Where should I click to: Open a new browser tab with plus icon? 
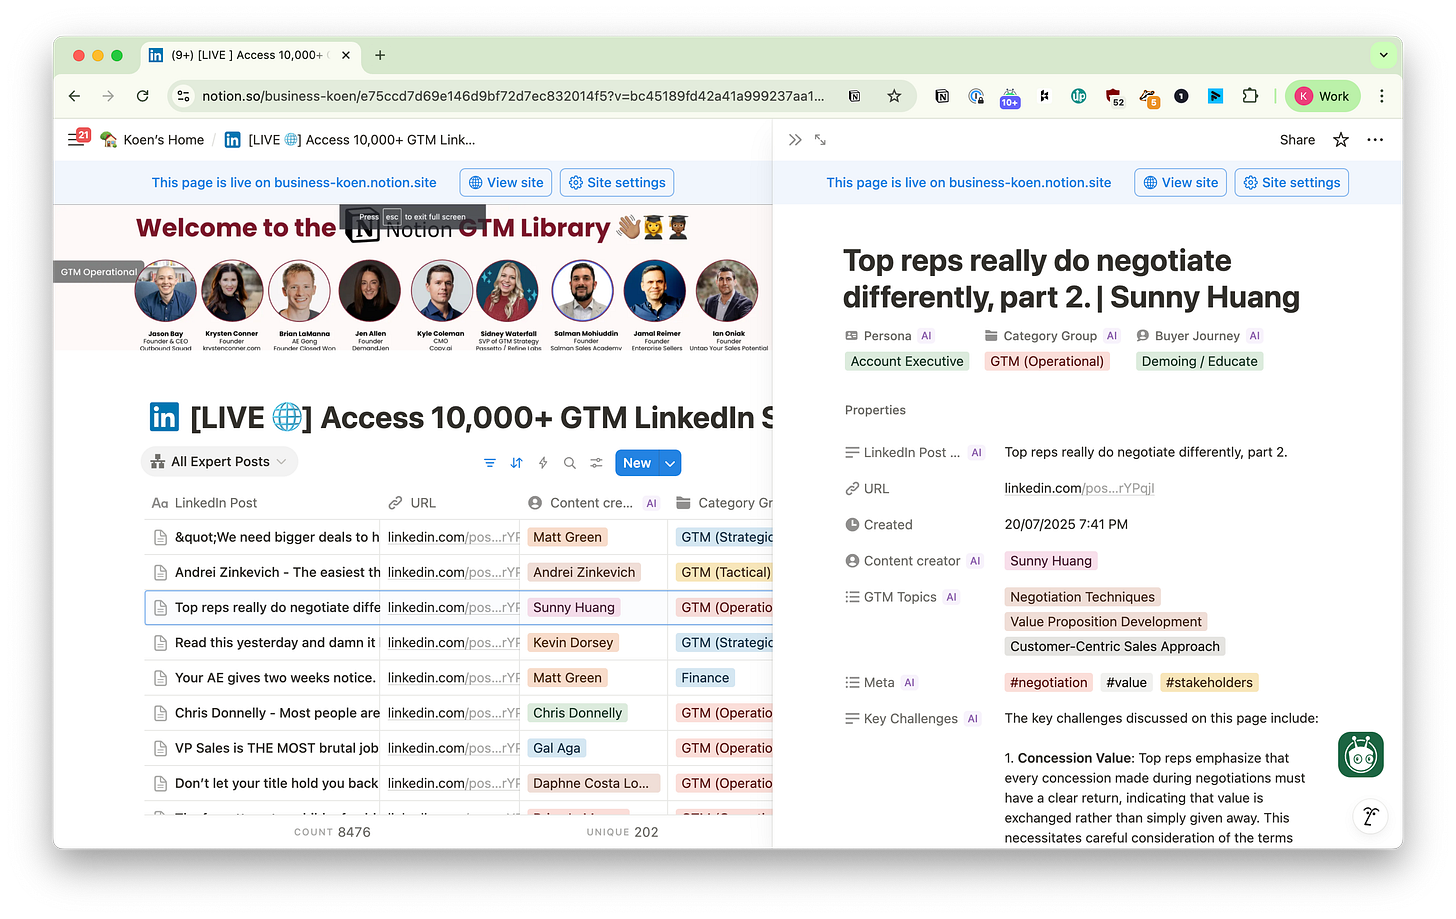click(x=380, y=55)
